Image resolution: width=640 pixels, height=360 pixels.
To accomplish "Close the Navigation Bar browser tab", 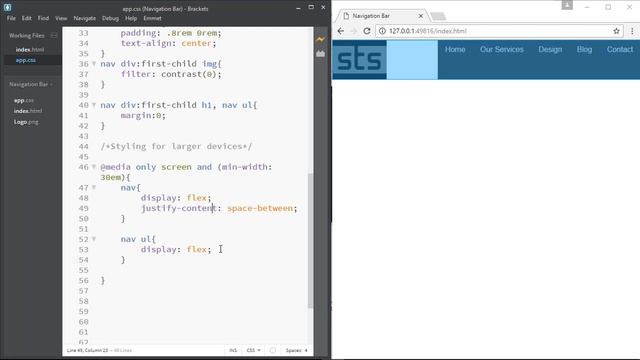I will pyautogui.click(x=421, y=16).
